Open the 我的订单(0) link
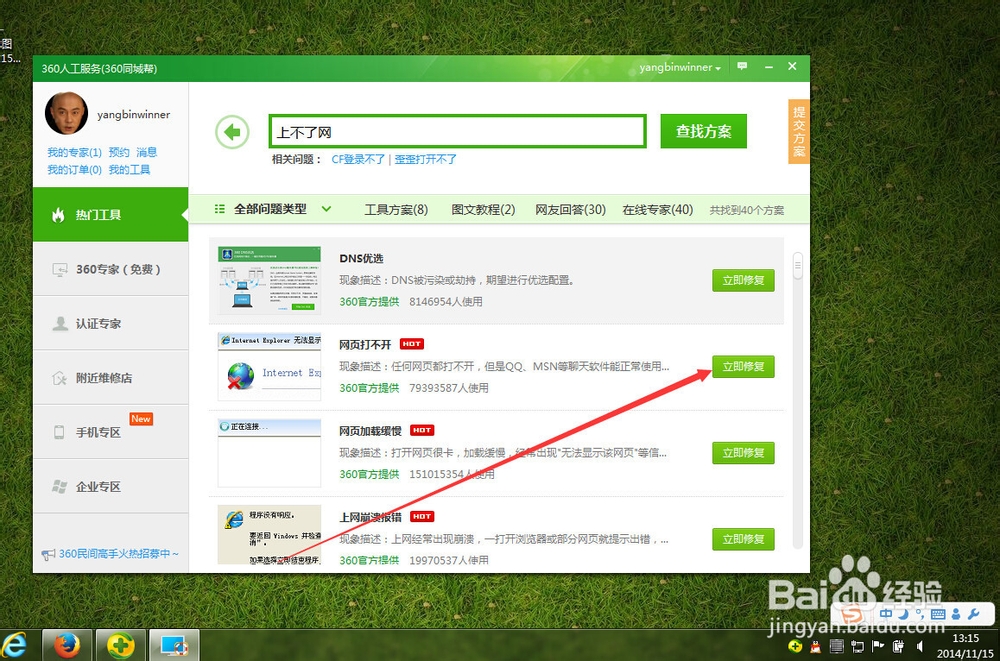Viewport: 1000px width, 661px height. (74, 170)
